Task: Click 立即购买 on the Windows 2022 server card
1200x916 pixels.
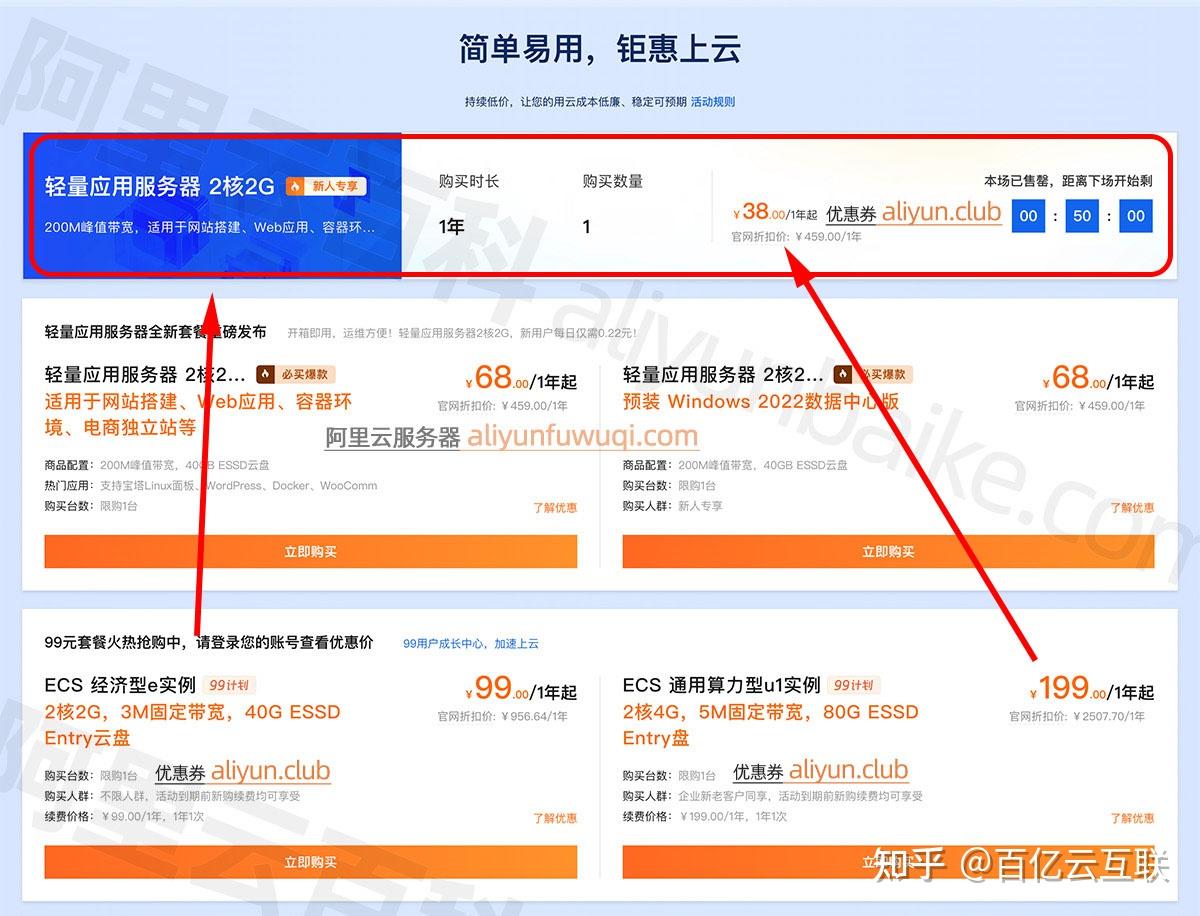Action: point(888,551)
